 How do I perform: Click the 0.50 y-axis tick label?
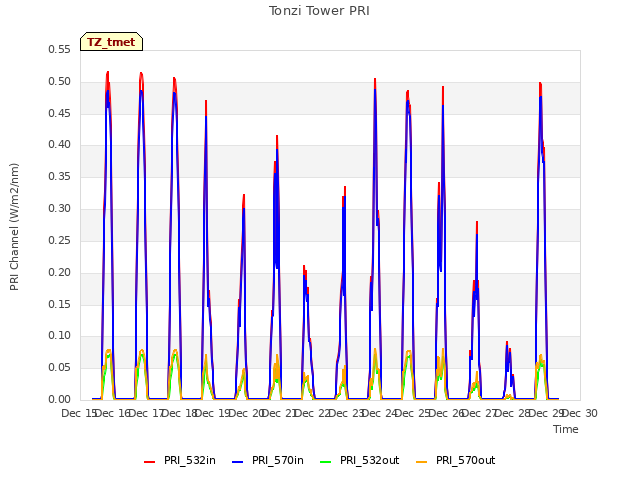59,81
